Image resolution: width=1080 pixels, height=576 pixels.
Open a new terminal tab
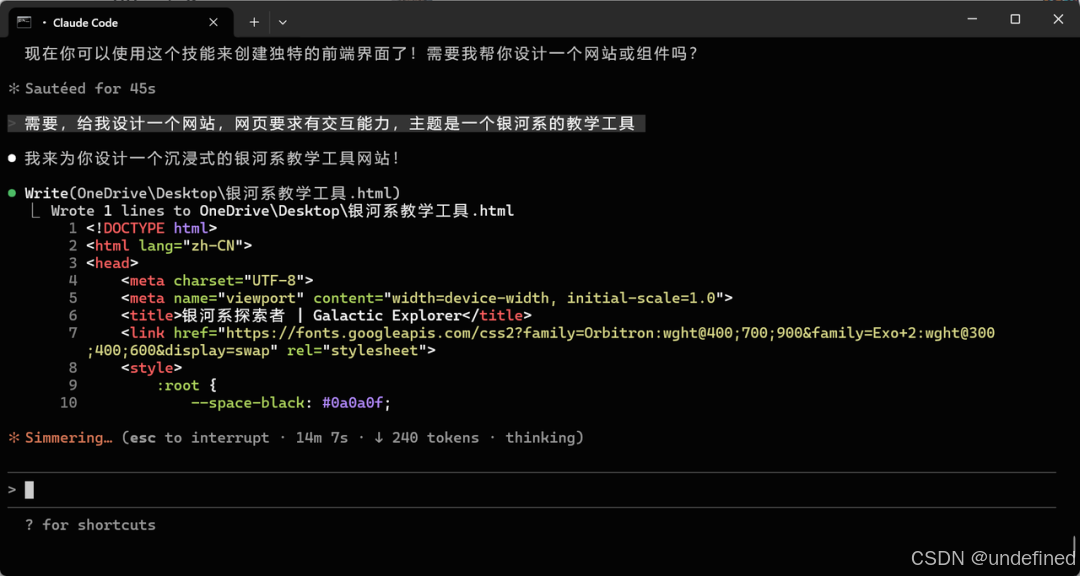pyautogui.click(x=254, y=22)
